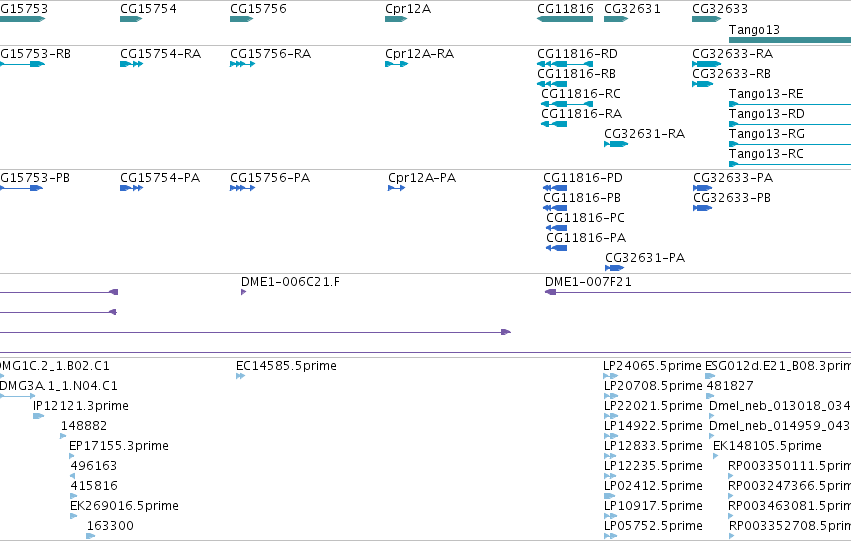Click the CG32633 gene glyph
This screenshot has height=541, width=851.
pos(707,19)
